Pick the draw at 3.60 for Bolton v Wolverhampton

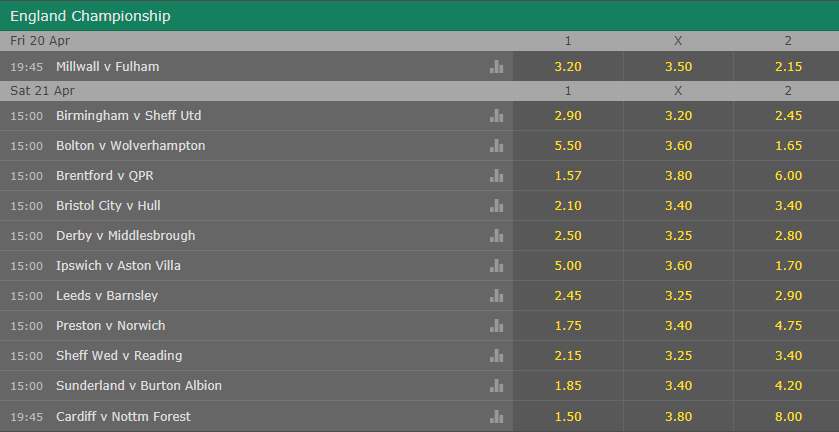click(x=678, y=146)
